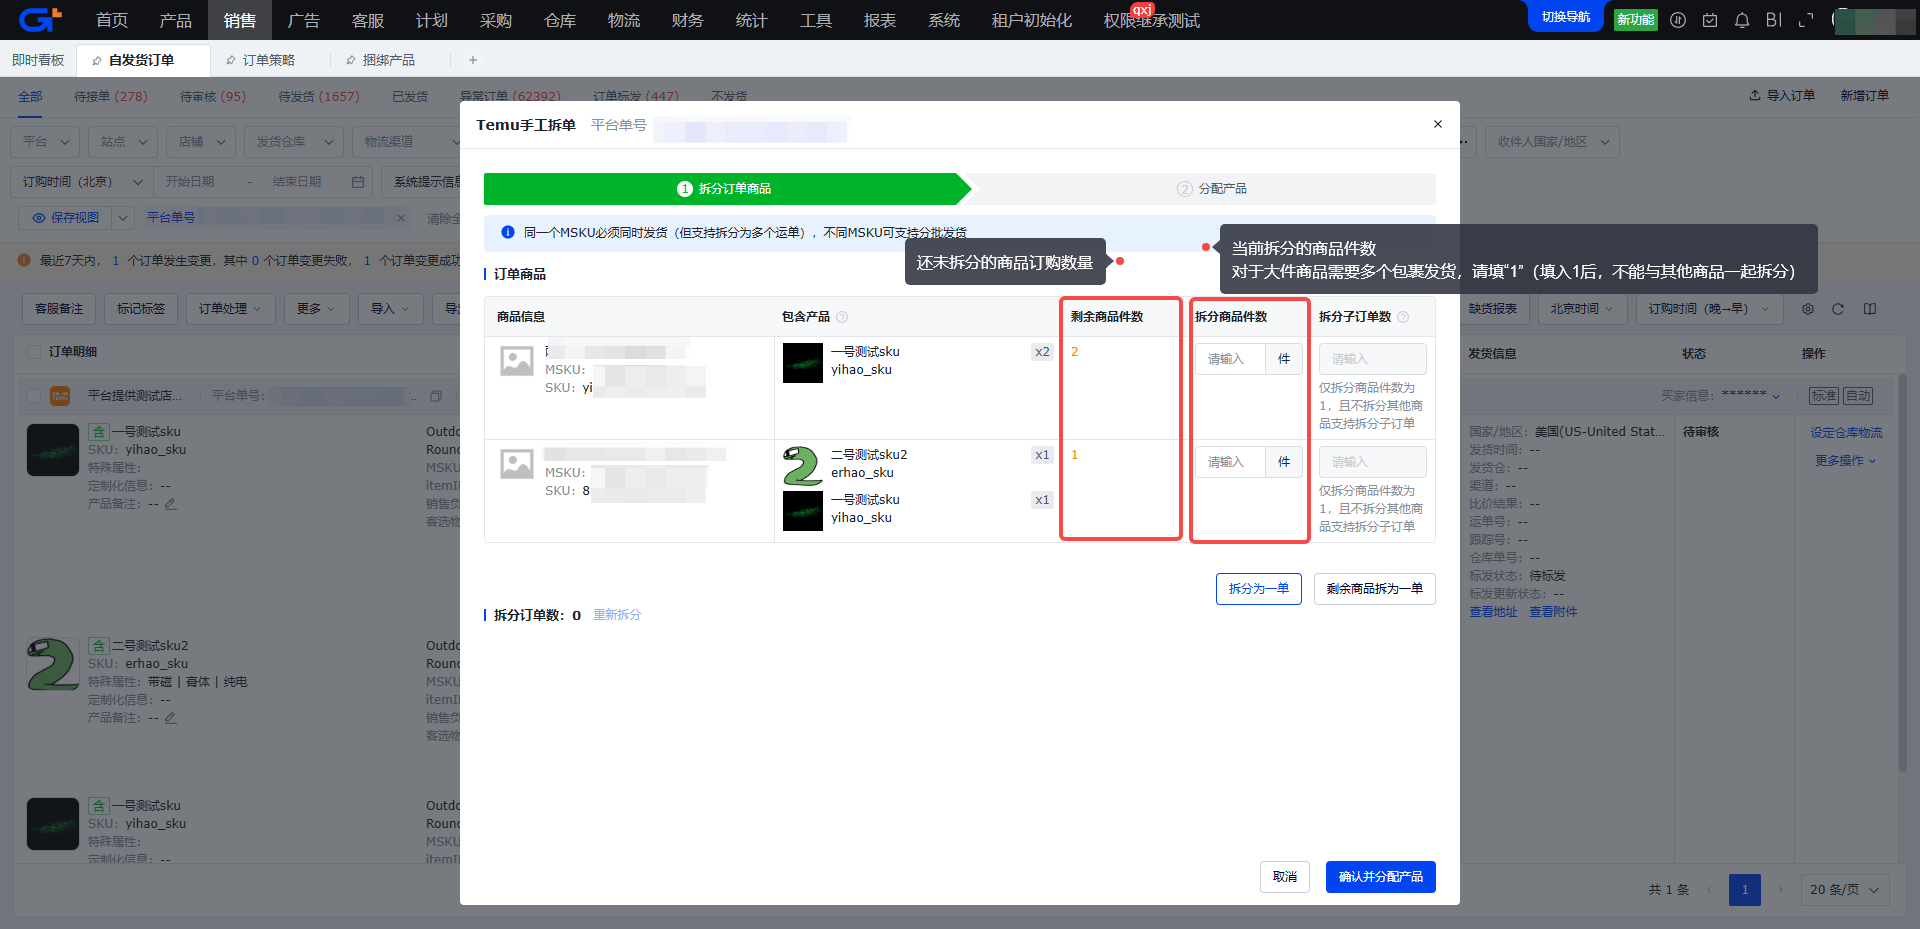Open the calendar icon in date range filter

(x=358, y=182)
